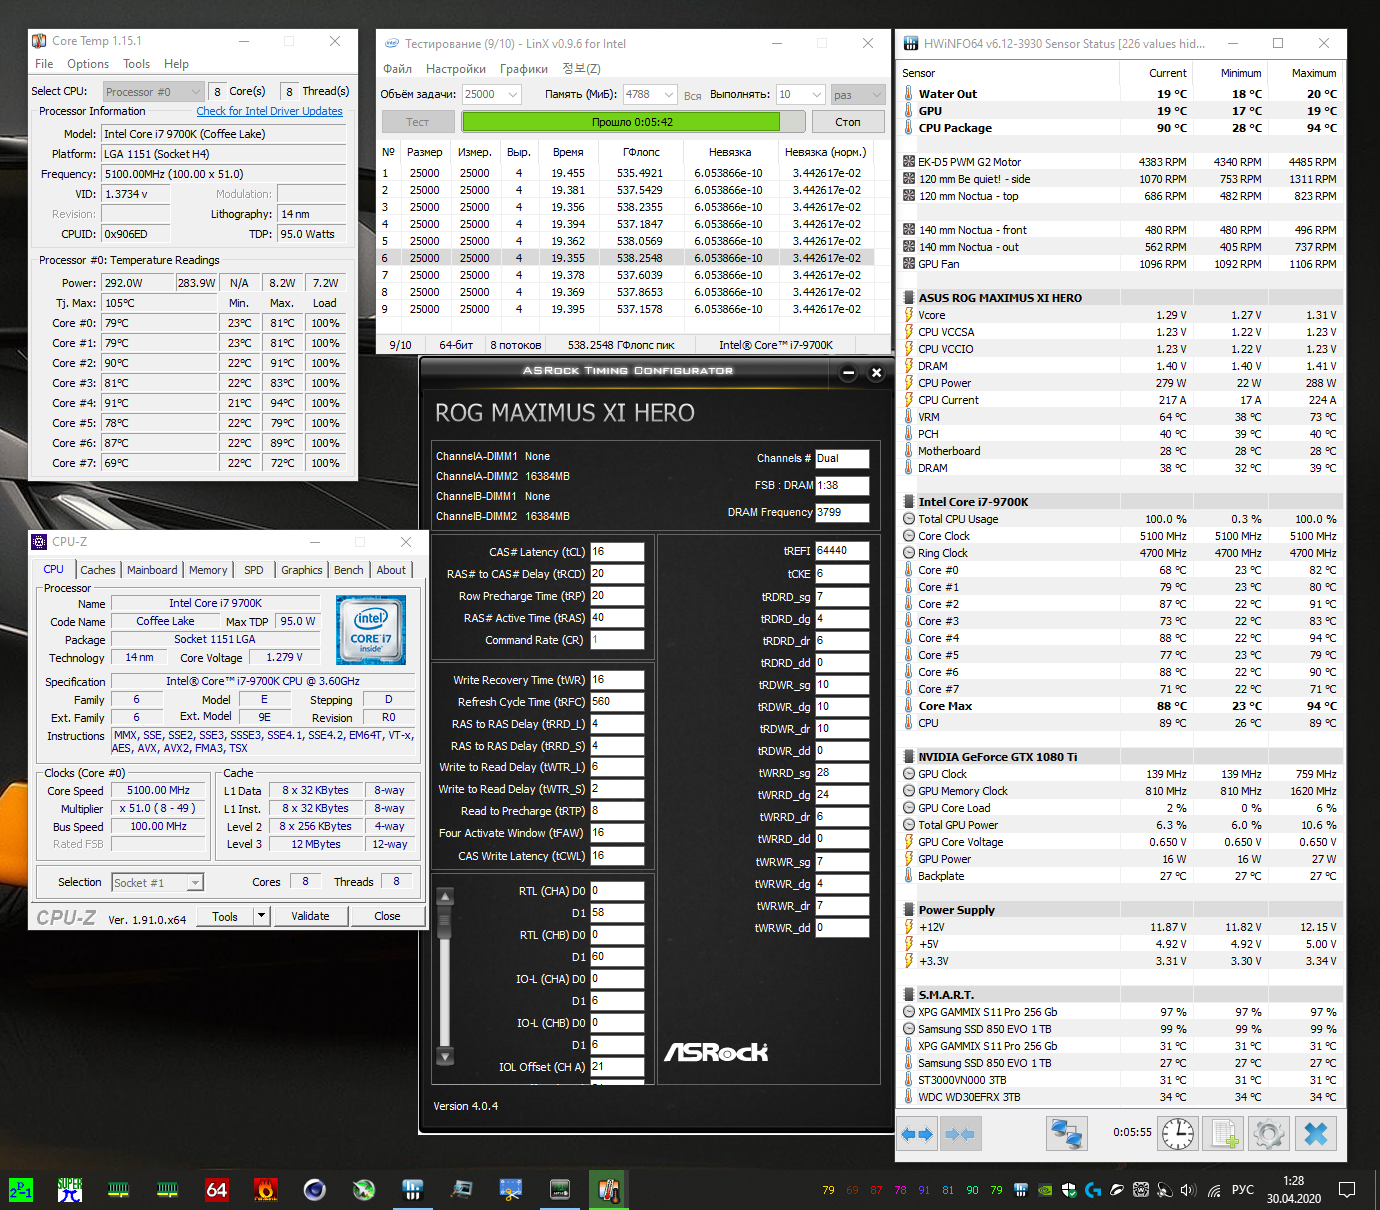This screenshot has width=1380, height=1210.
Task: Open the monitor-with-magnifier taskbar icon
Action: click(x=462, y=1190)
